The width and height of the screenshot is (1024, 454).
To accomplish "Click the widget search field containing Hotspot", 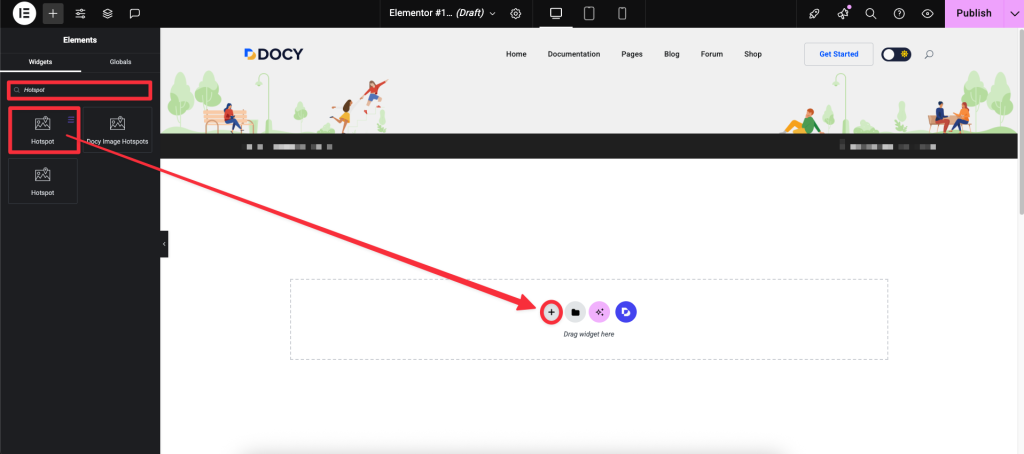I will point(80,90).
